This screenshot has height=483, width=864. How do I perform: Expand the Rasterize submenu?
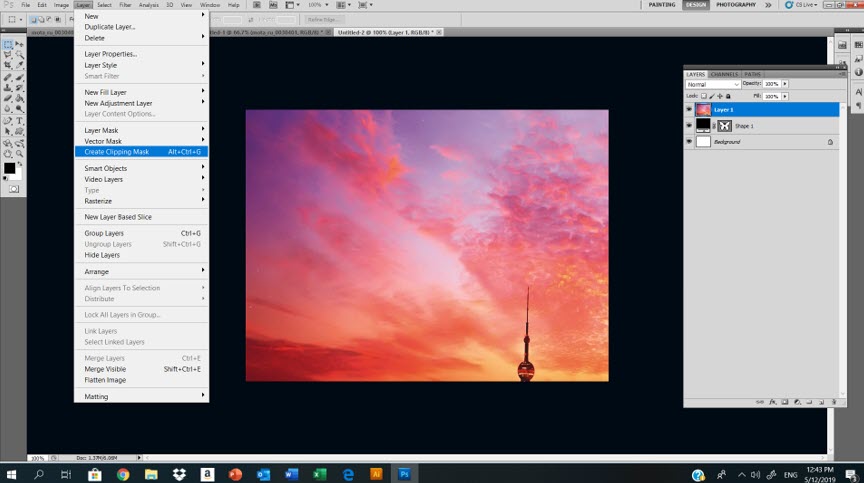142,201
